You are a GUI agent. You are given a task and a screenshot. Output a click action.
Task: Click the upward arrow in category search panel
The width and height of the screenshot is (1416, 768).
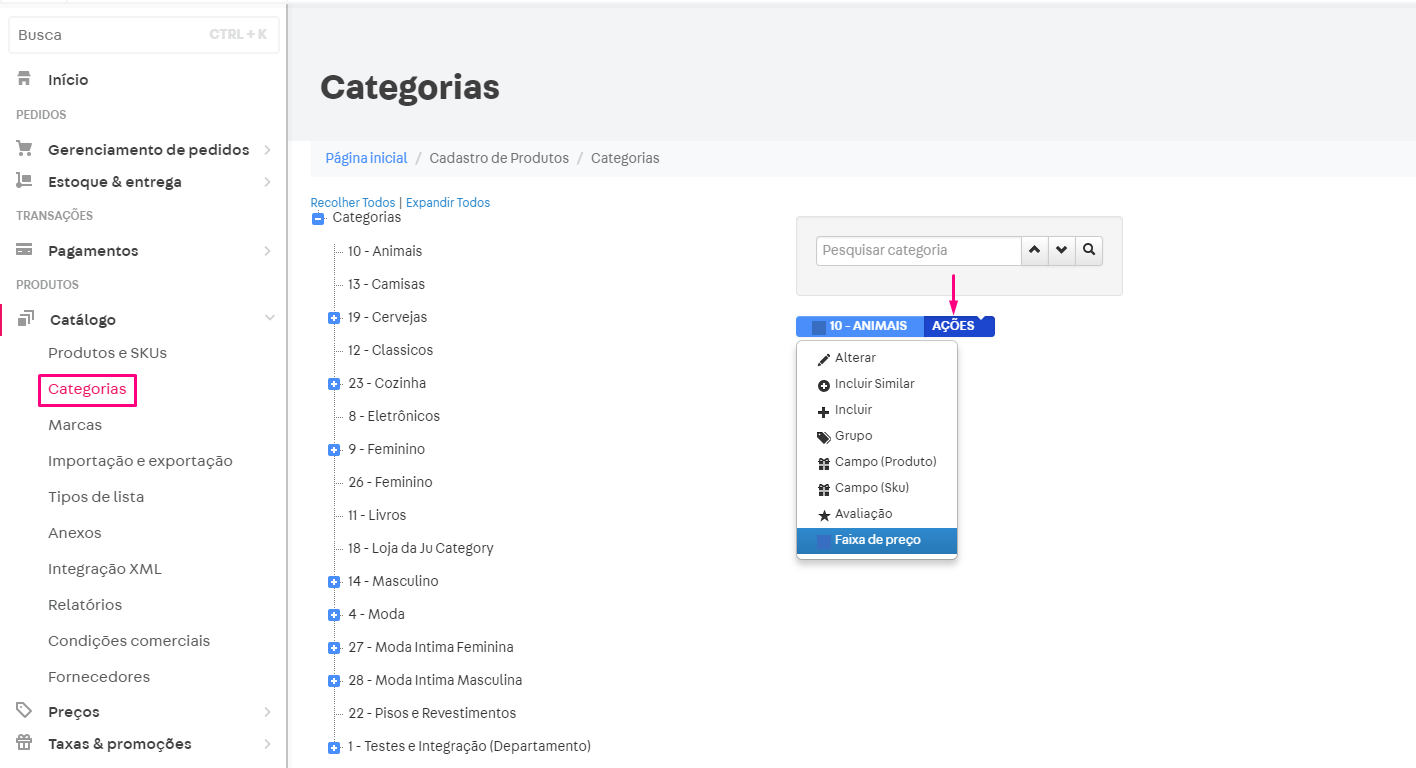click(x=1034, y=250)
